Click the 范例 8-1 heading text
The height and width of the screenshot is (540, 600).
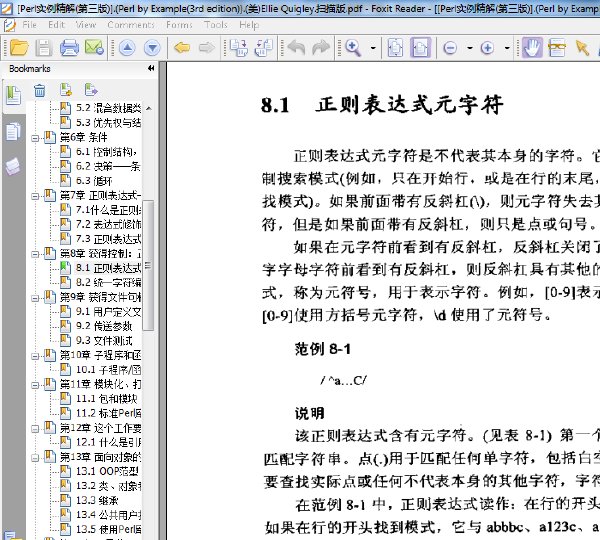coord(323,349)
